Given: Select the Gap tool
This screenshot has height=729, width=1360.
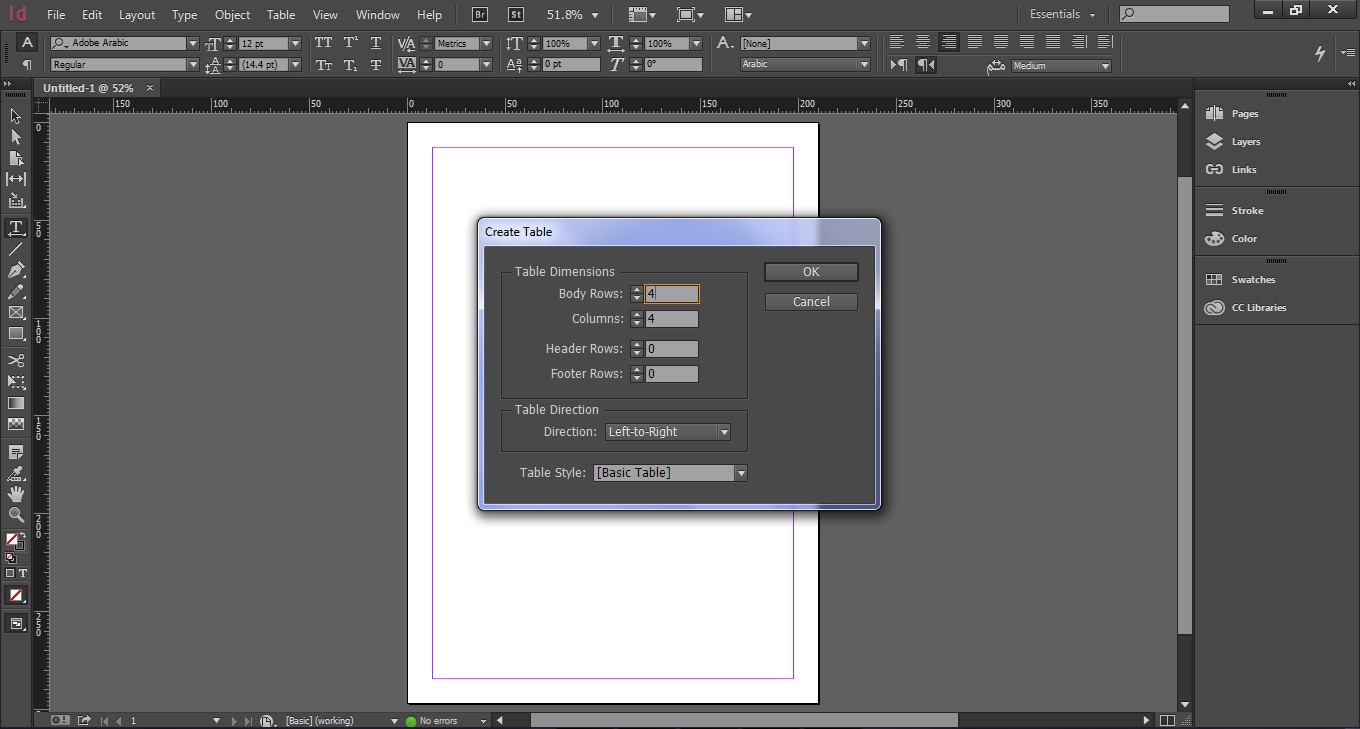Looking at the screenshot, I should [16, 179].
